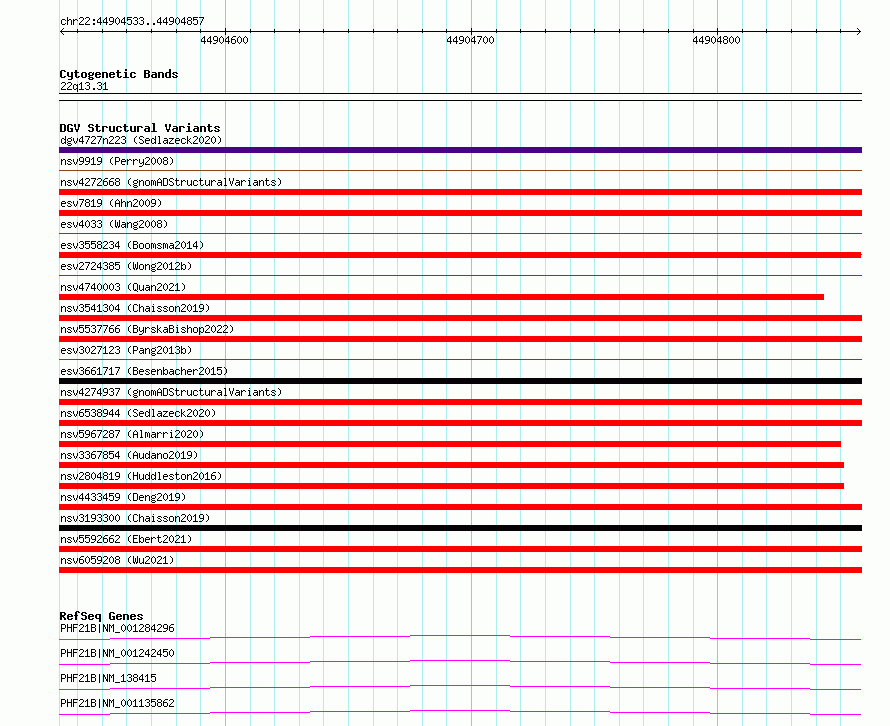Click the red bar of nsv5592662
The image size is (890, 726).
(460, 549)
